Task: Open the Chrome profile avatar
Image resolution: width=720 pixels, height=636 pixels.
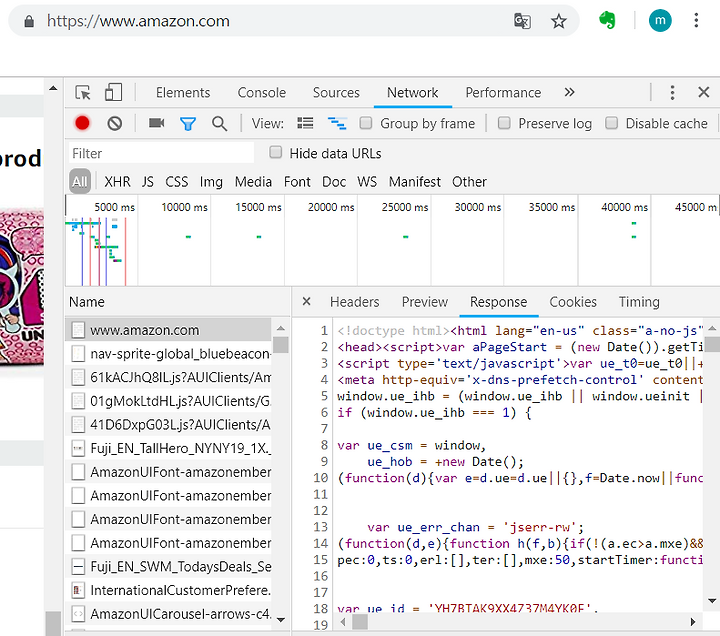Action: click(660, 20)
